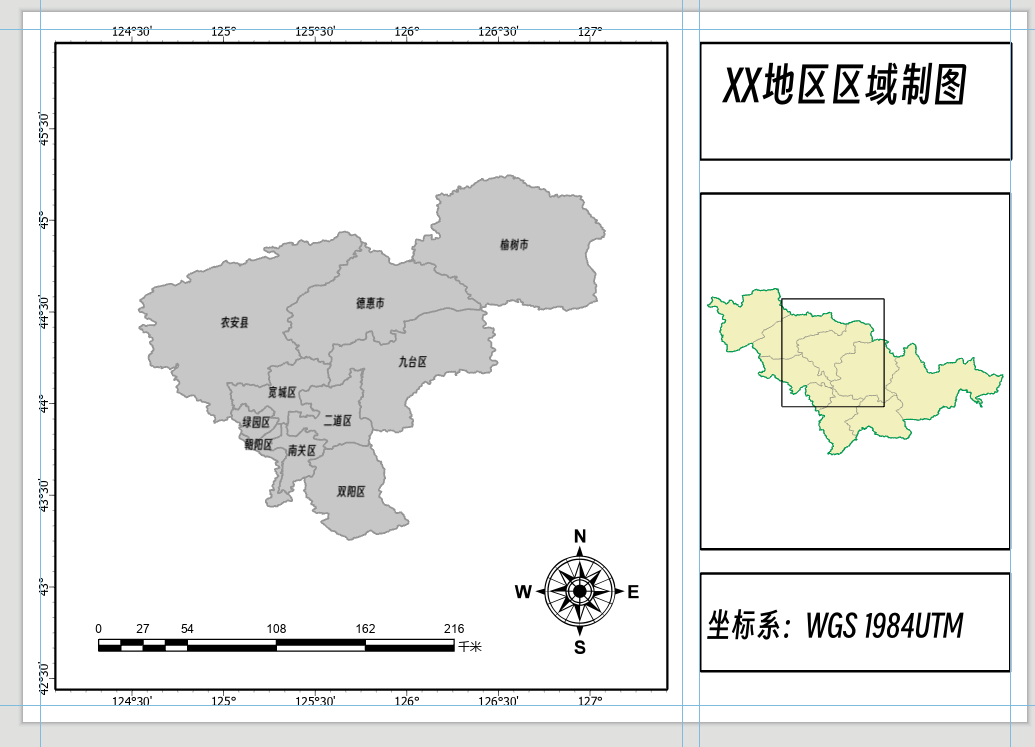Select the 九台区 label on the map
The height and width of the screenshot is (747, 1035).
pyautogui.click(x=412, y=362)
